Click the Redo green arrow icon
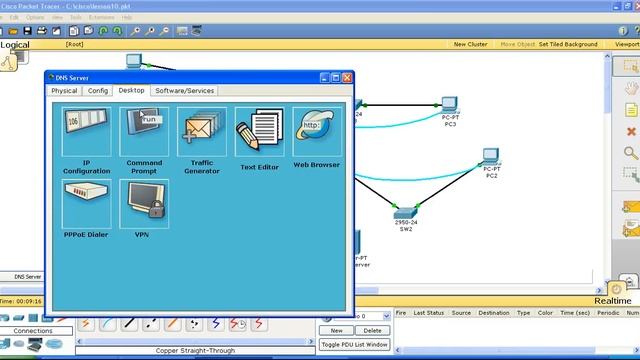This screenshot has height=360, width=640. coord(118,31)
